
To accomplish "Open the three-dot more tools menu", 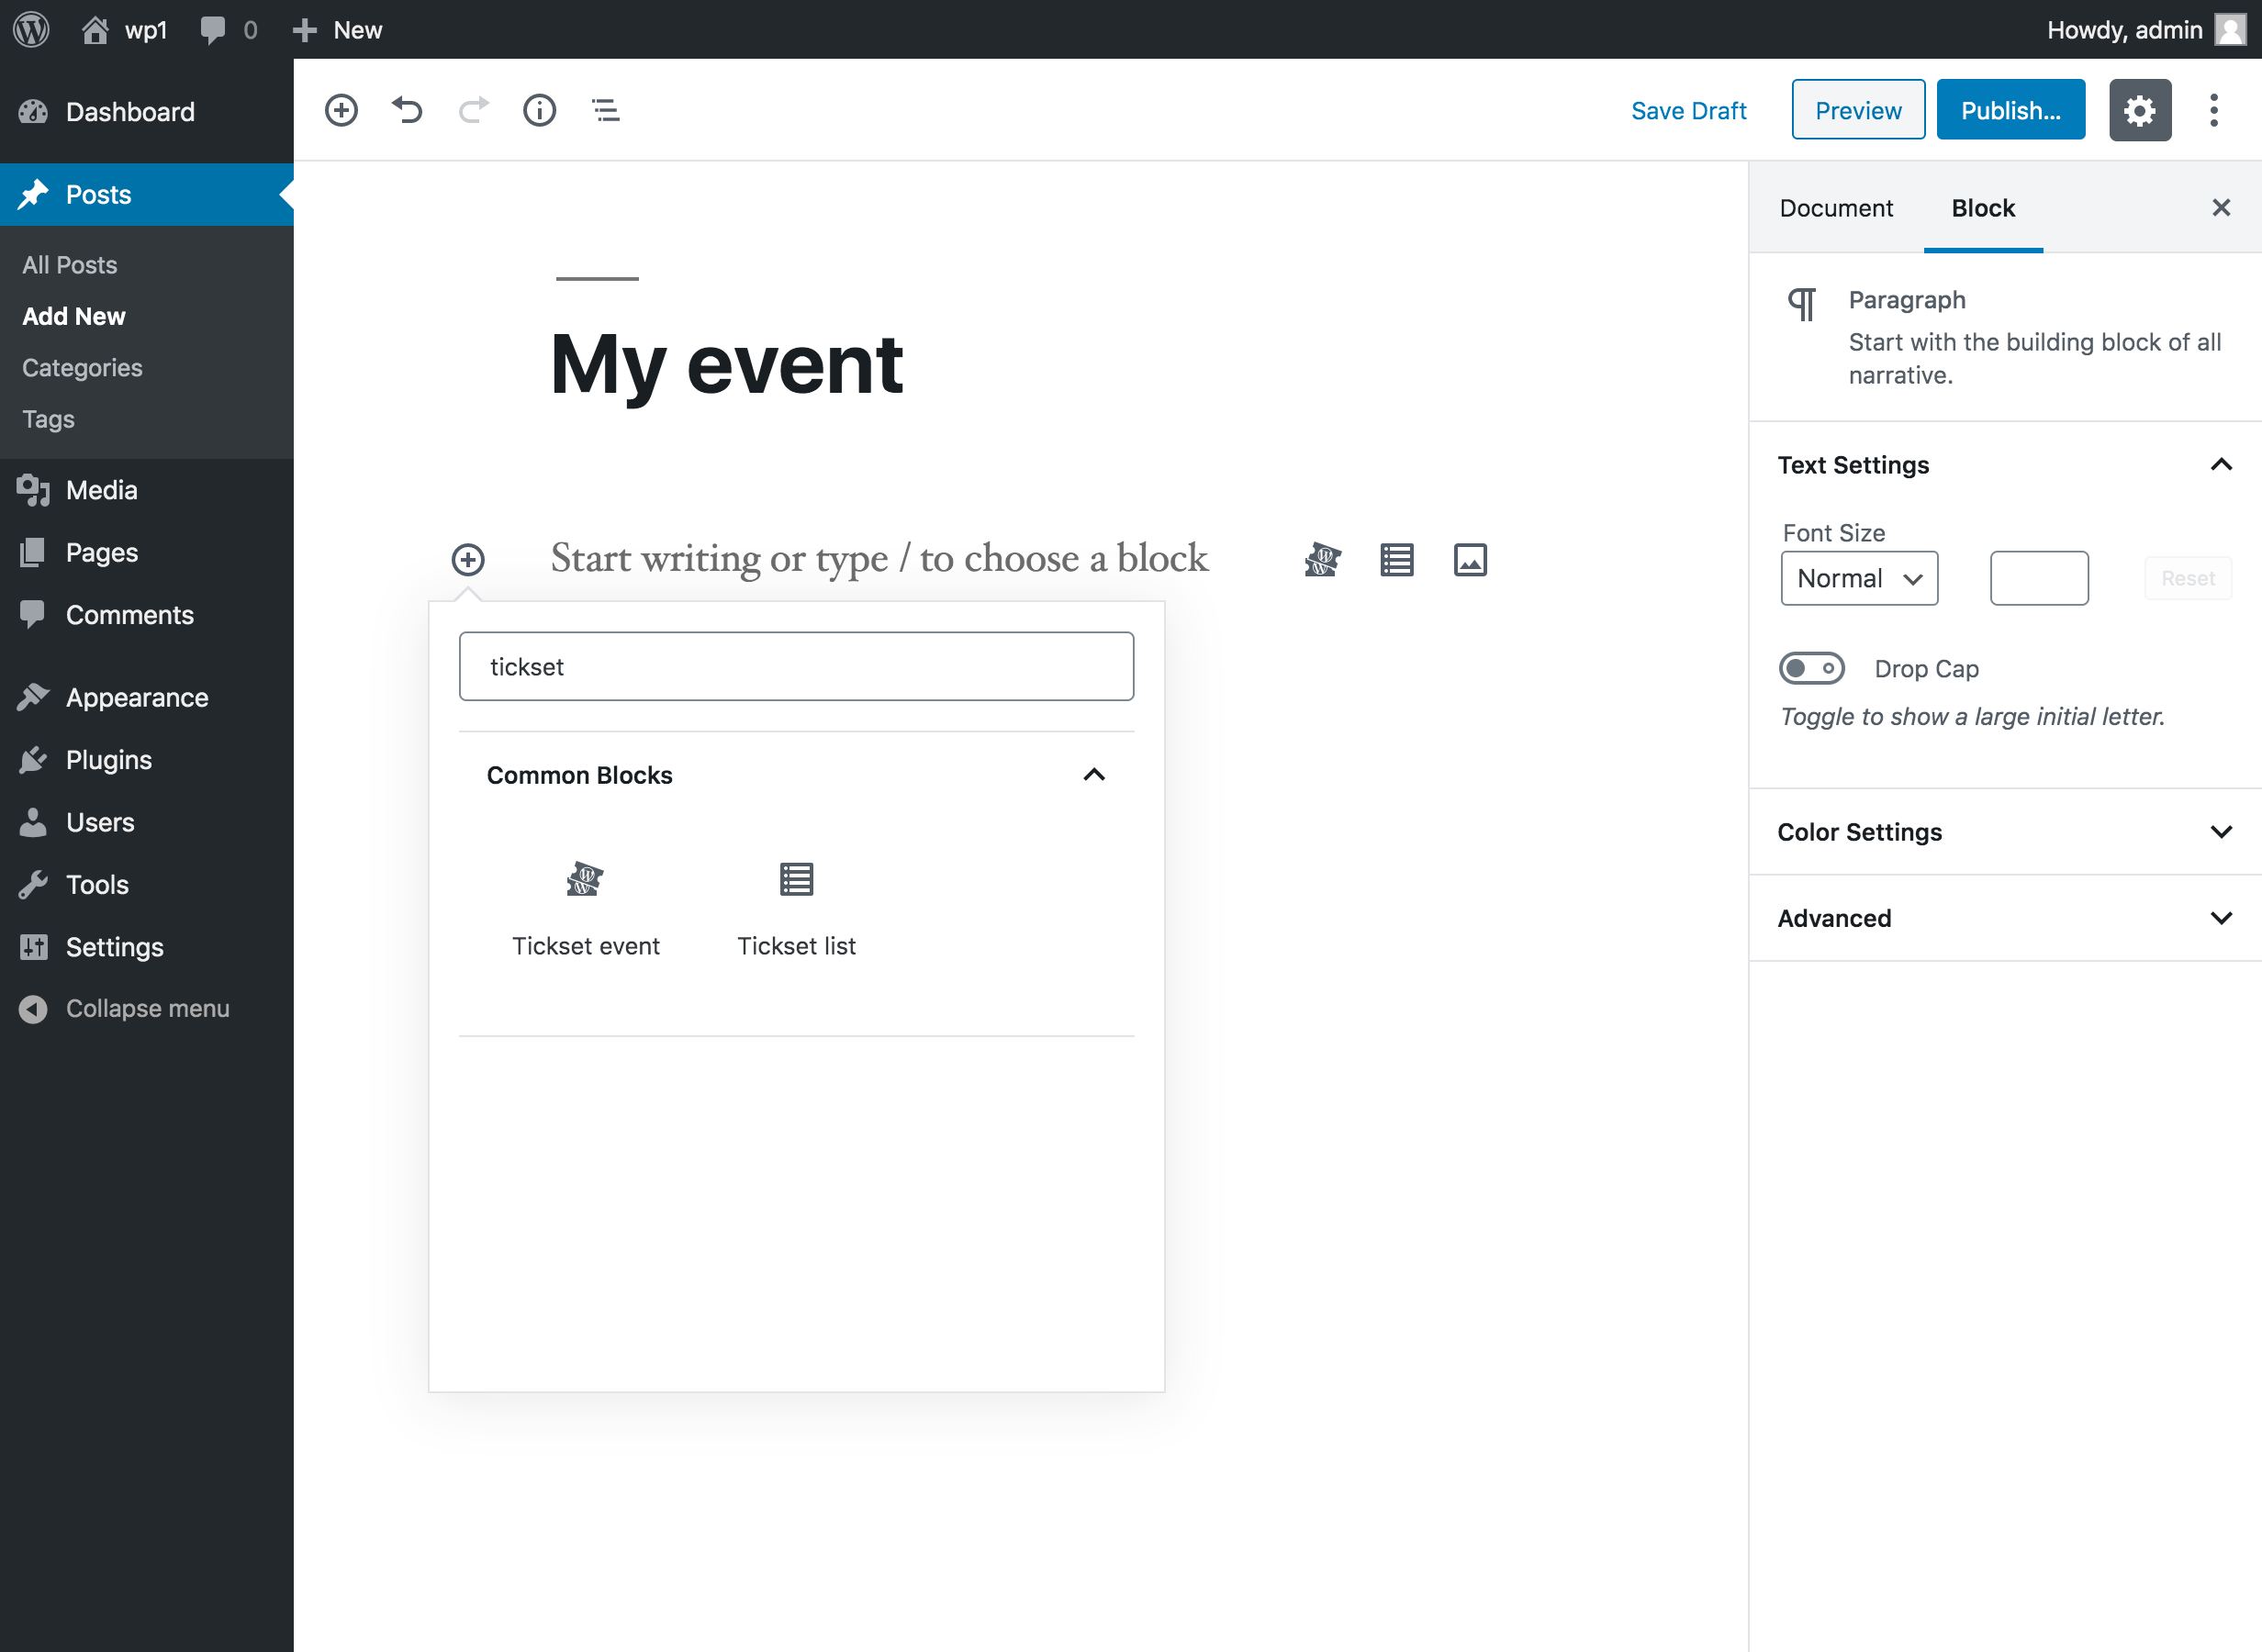I will tap(2213, 110).
